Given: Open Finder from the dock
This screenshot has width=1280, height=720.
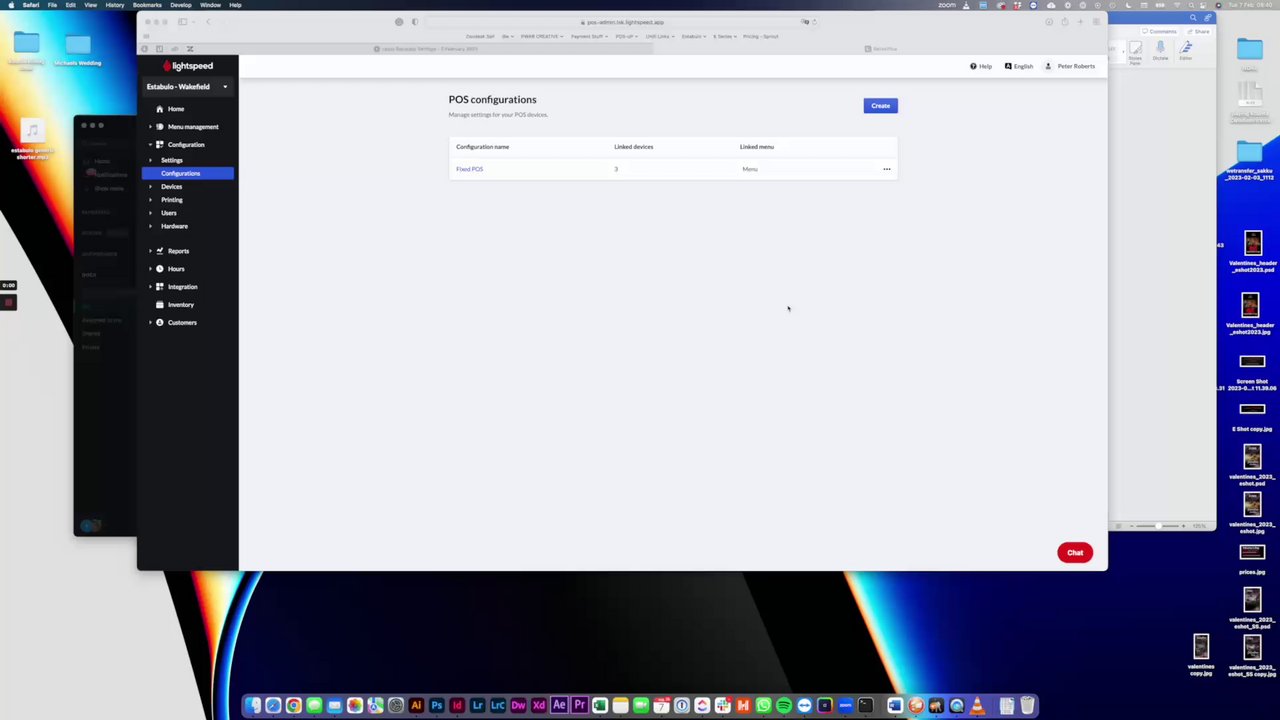Looking at the screenshot, I should (252, 706).
